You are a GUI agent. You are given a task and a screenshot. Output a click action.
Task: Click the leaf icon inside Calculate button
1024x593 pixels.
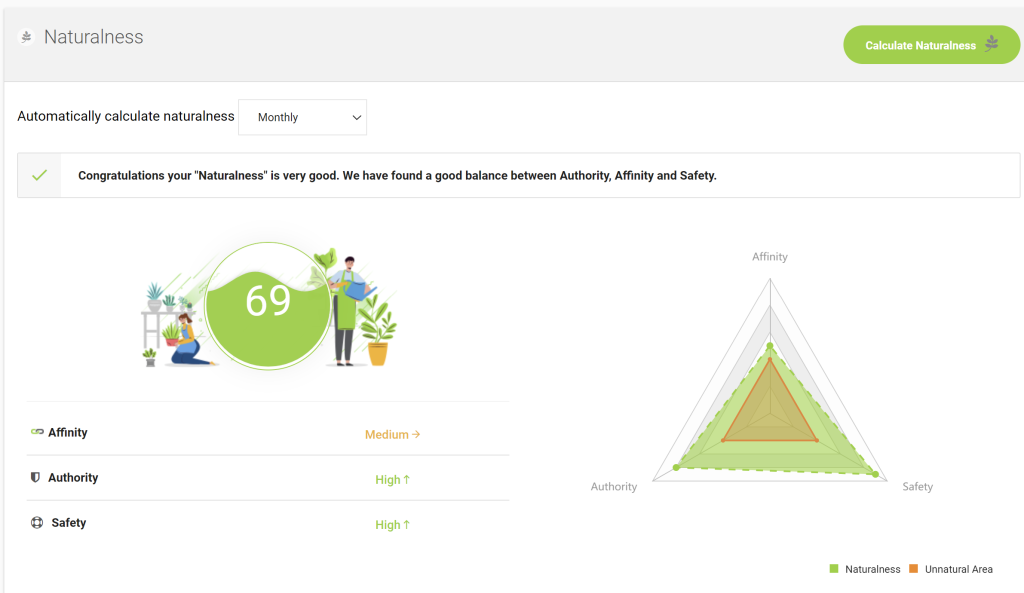(991, 44)
